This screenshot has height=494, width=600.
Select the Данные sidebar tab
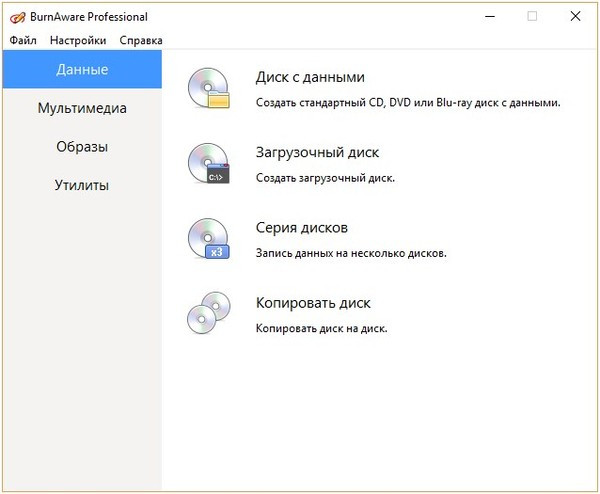tap(82, 70)
